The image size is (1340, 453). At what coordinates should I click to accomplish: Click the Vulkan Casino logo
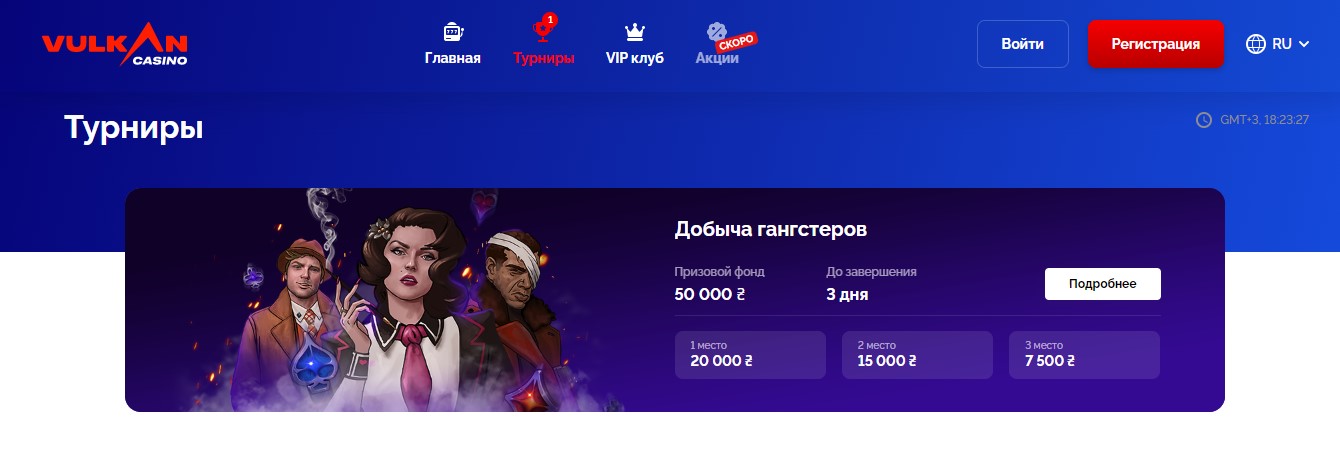[115, 44]
